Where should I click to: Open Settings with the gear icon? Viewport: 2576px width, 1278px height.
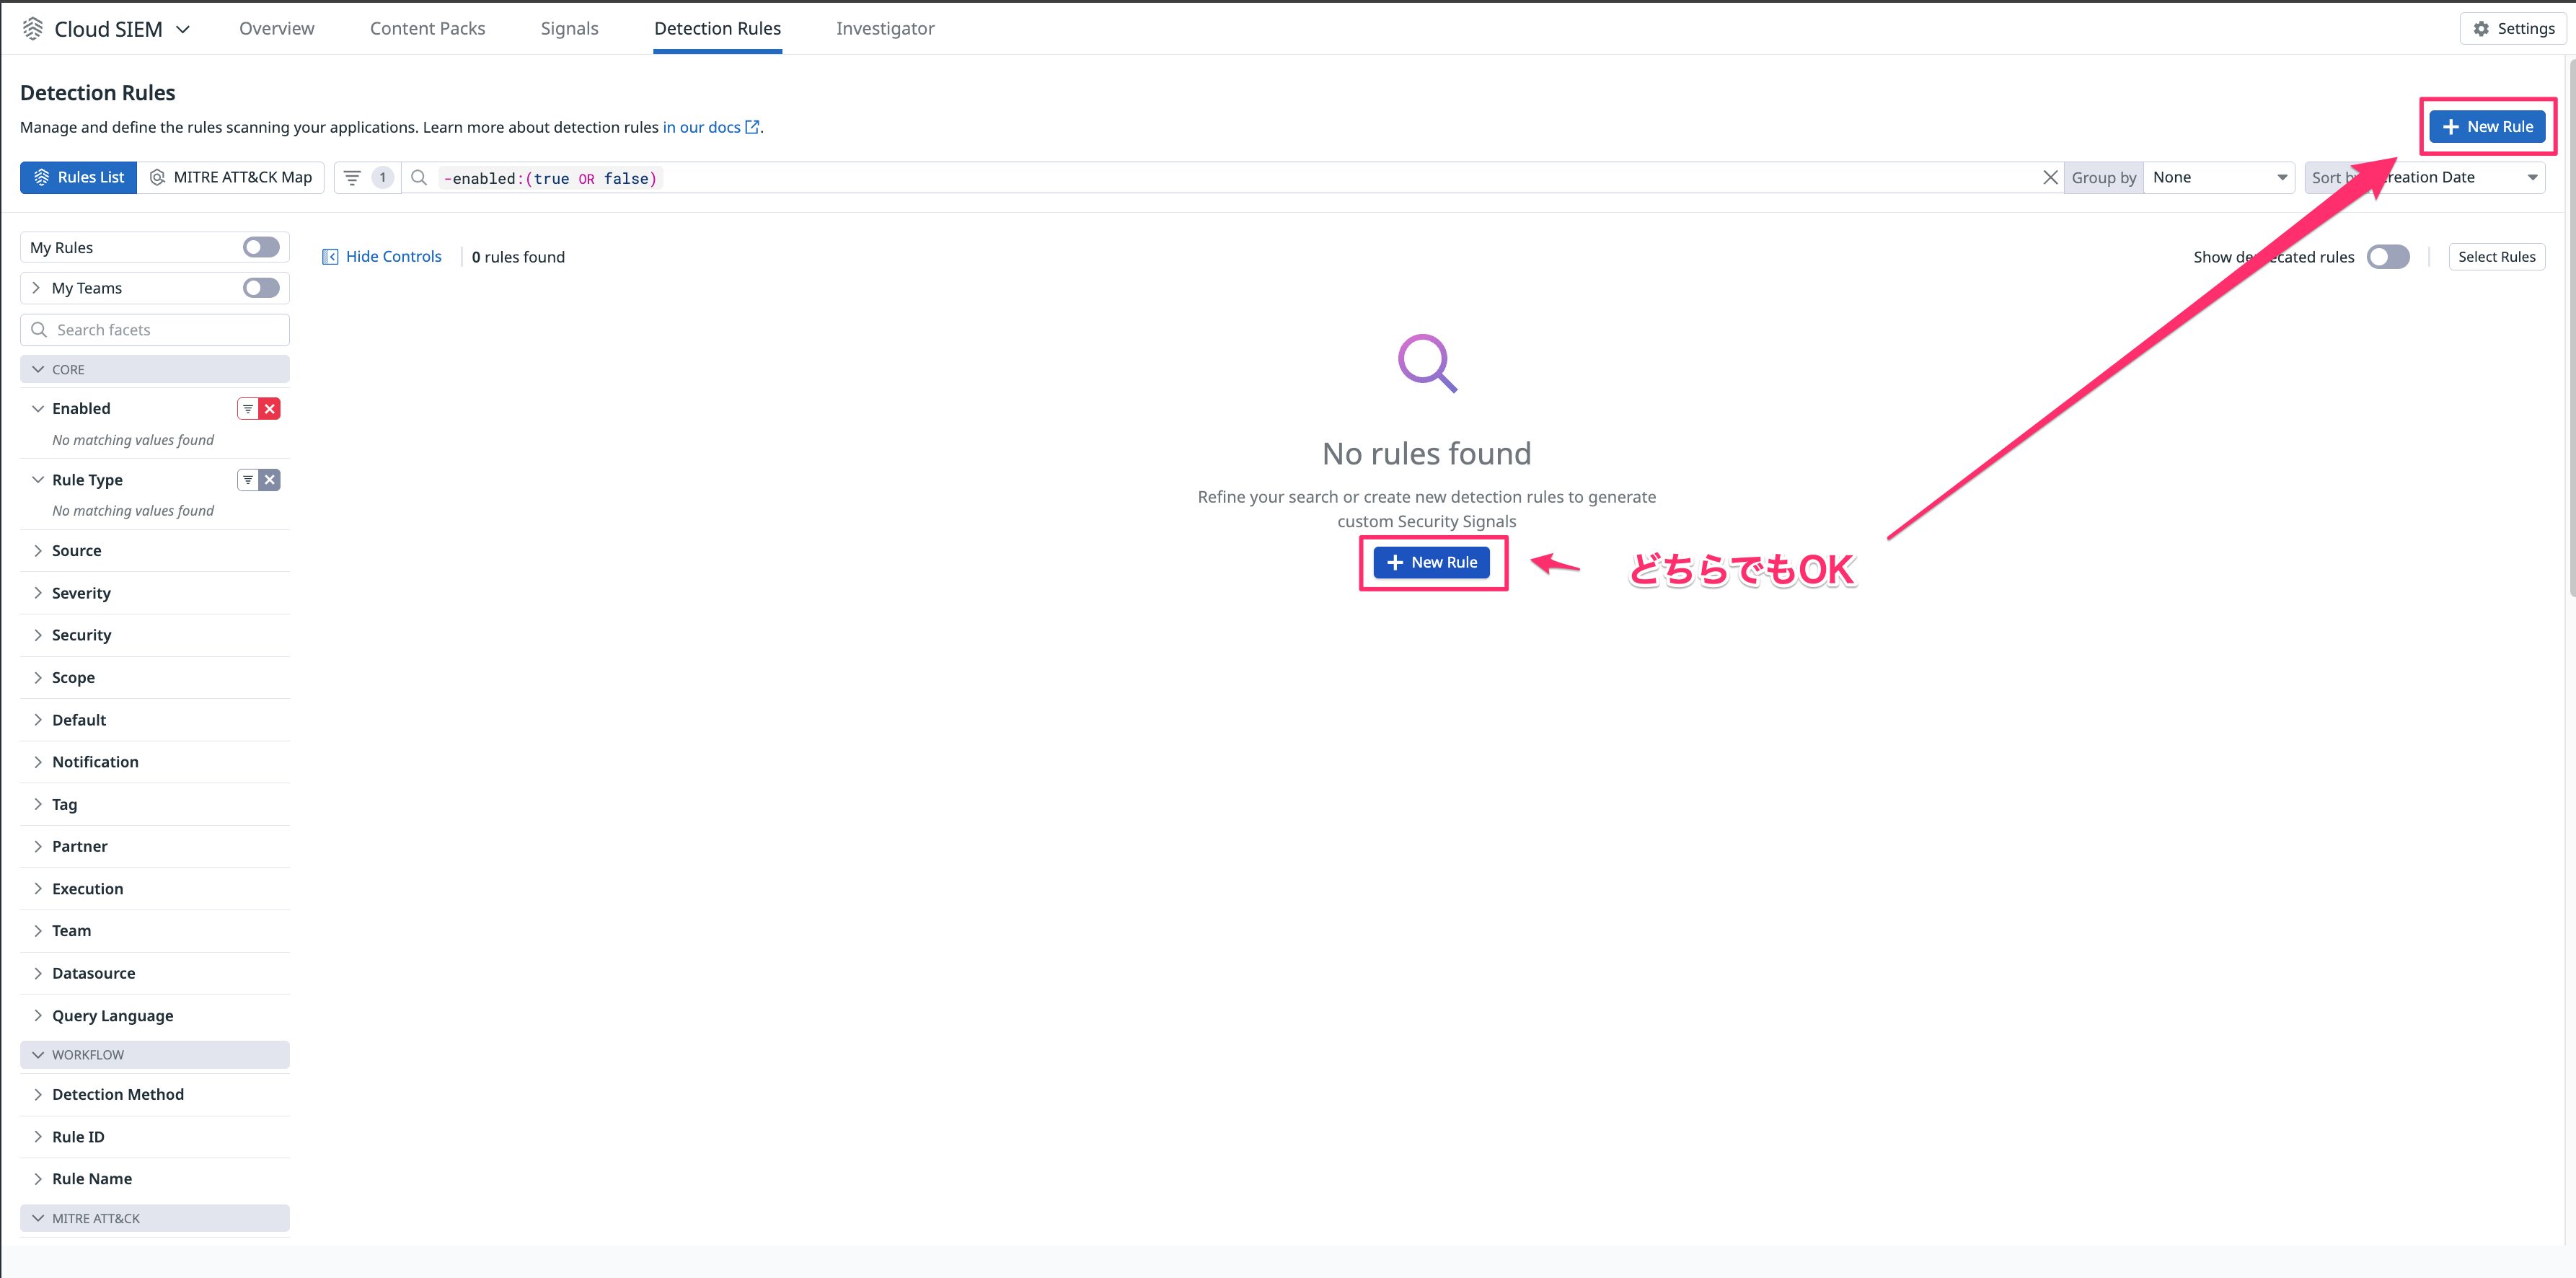(2481, 29)
